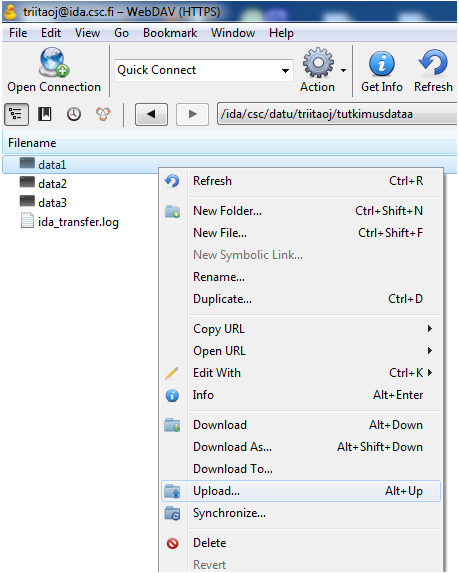Image resolution: width=459 pixels, height=573 pixels.
Task: Open the Action gear icon
Action: (318, 62)
